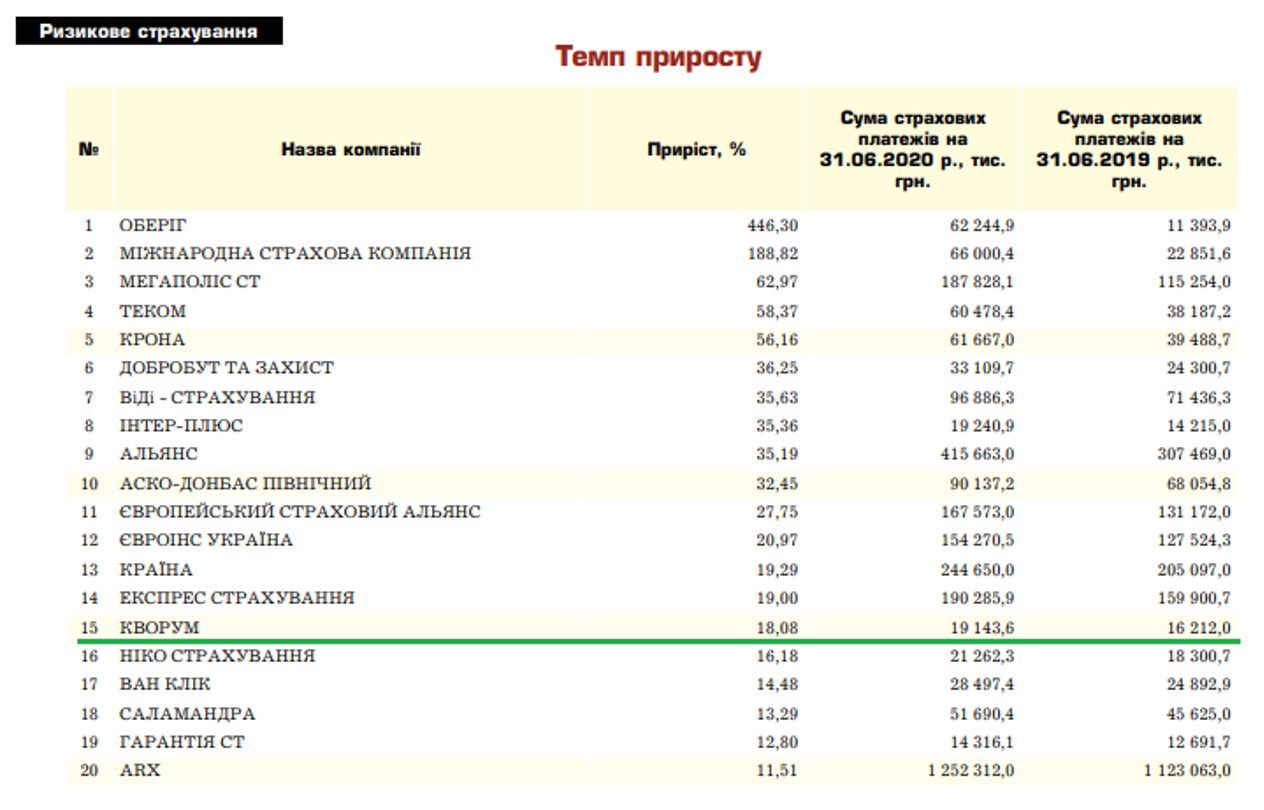Click the 'Ризикове страхування' black label
1264x810 pixels.
148,31
